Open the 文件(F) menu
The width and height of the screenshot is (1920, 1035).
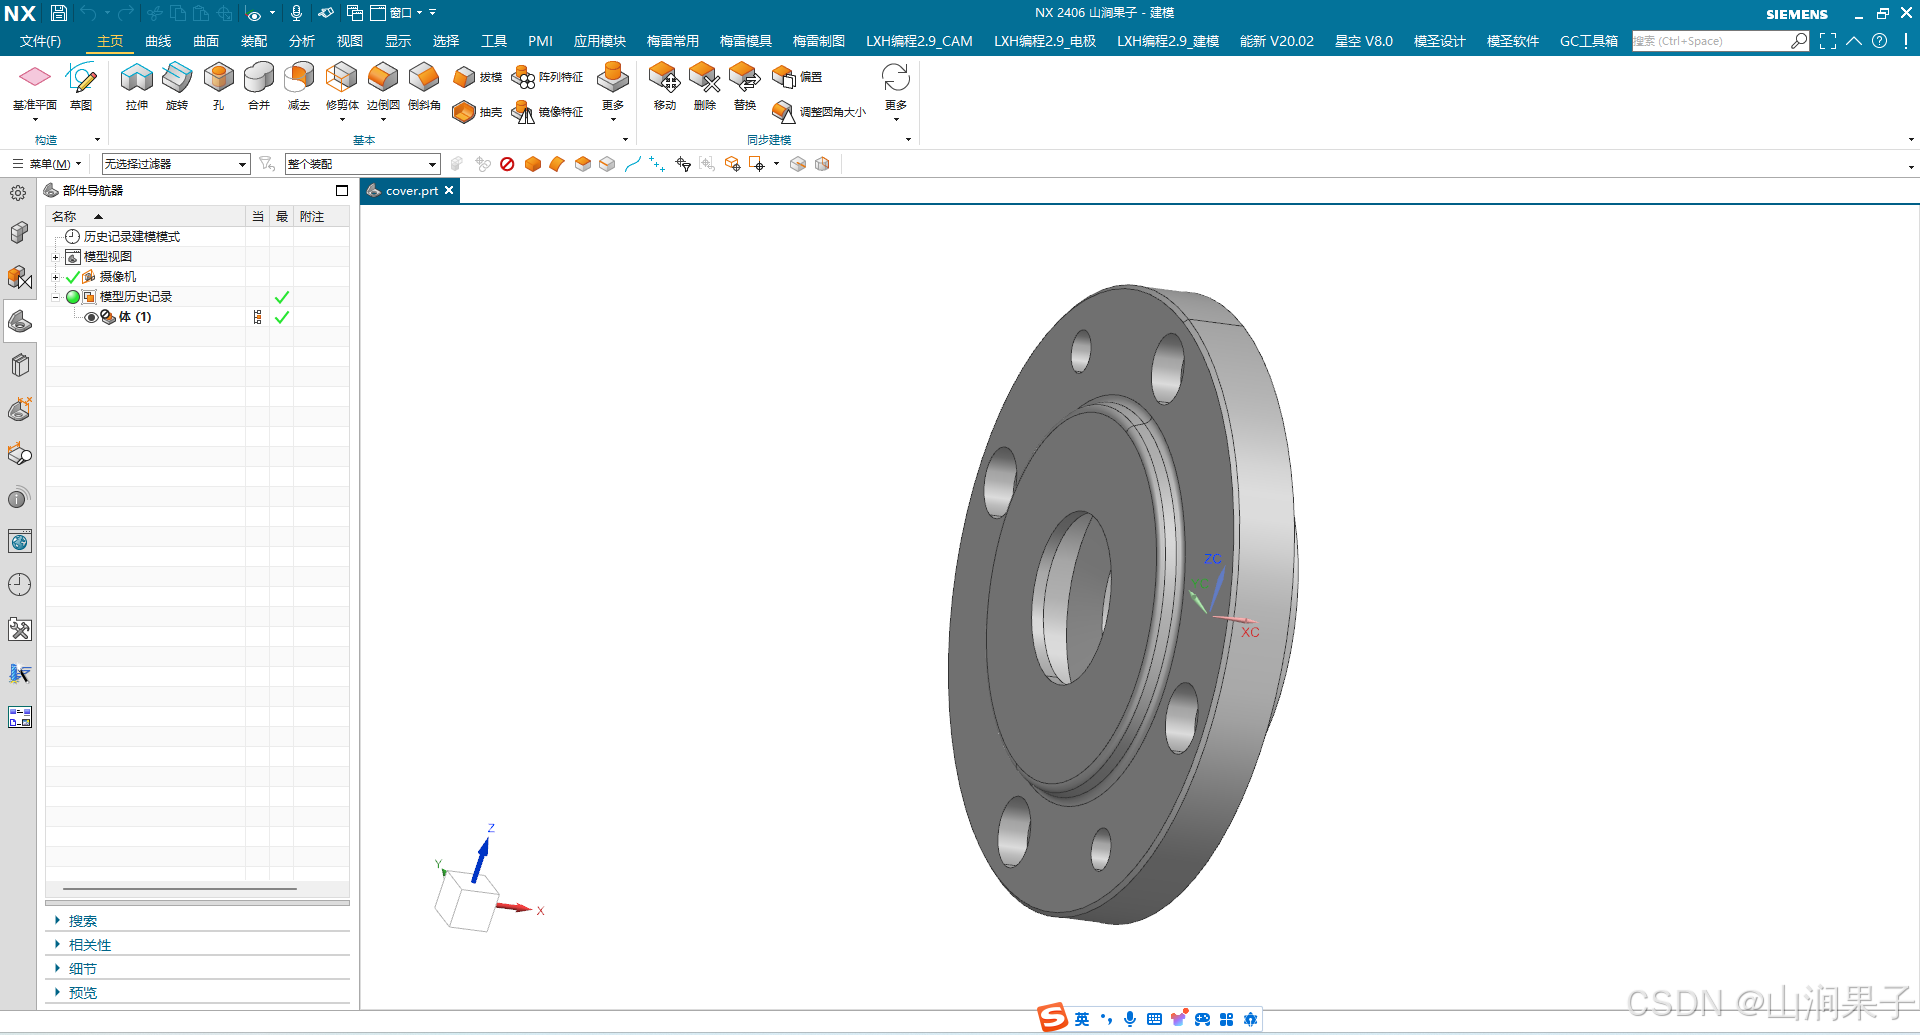click(40, 41)
